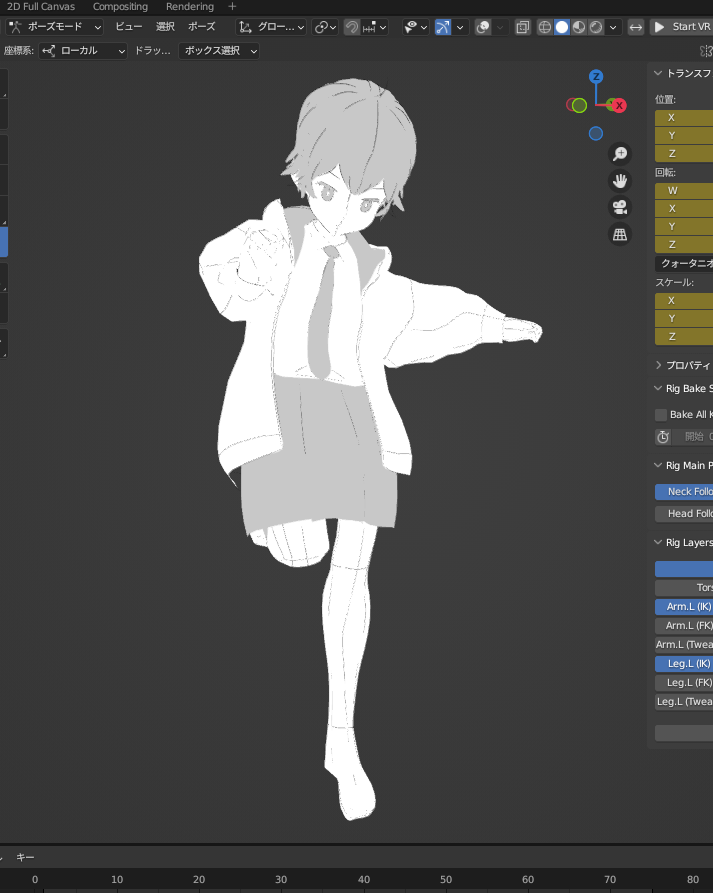Click the green Y circle on navigation gizmo
Screen dimensions: 713x893
click(x=579, y=105)
